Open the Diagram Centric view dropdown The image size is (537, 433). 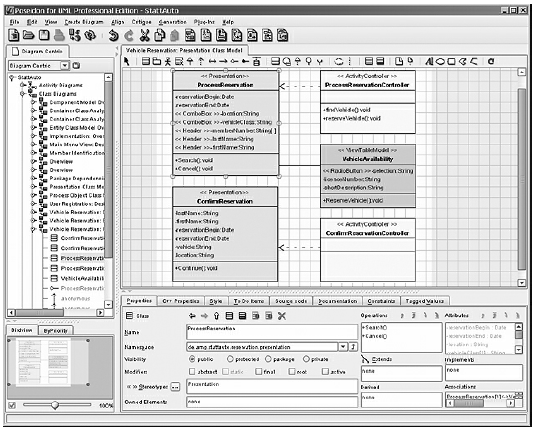(x=65, y=65)
